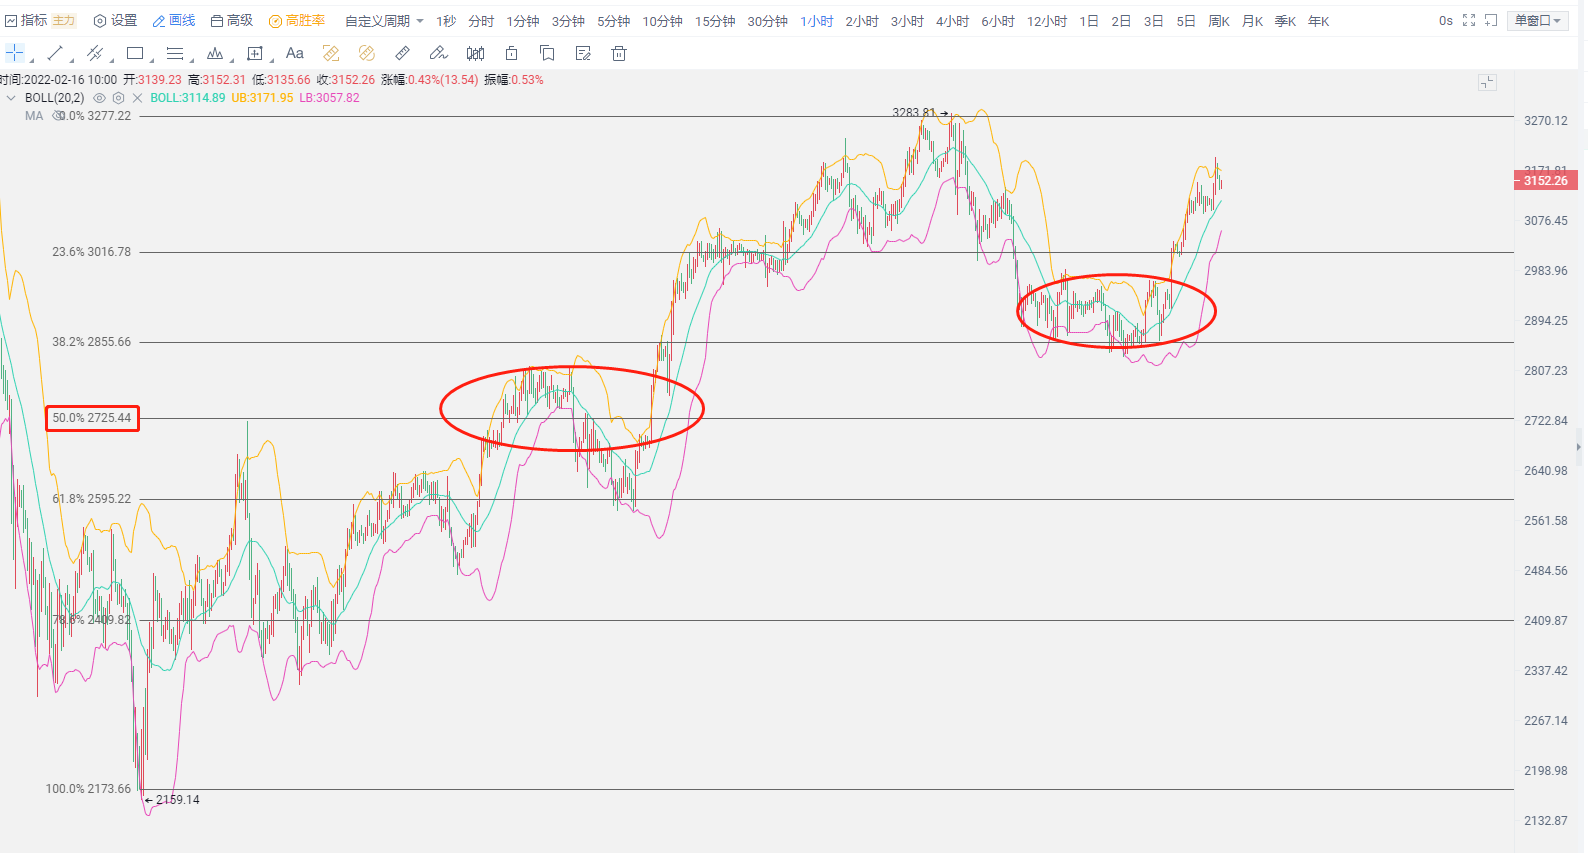Switch to the 1分钟 timeframe
Viewport: 1588px width, 853px height.
[523, 21]
